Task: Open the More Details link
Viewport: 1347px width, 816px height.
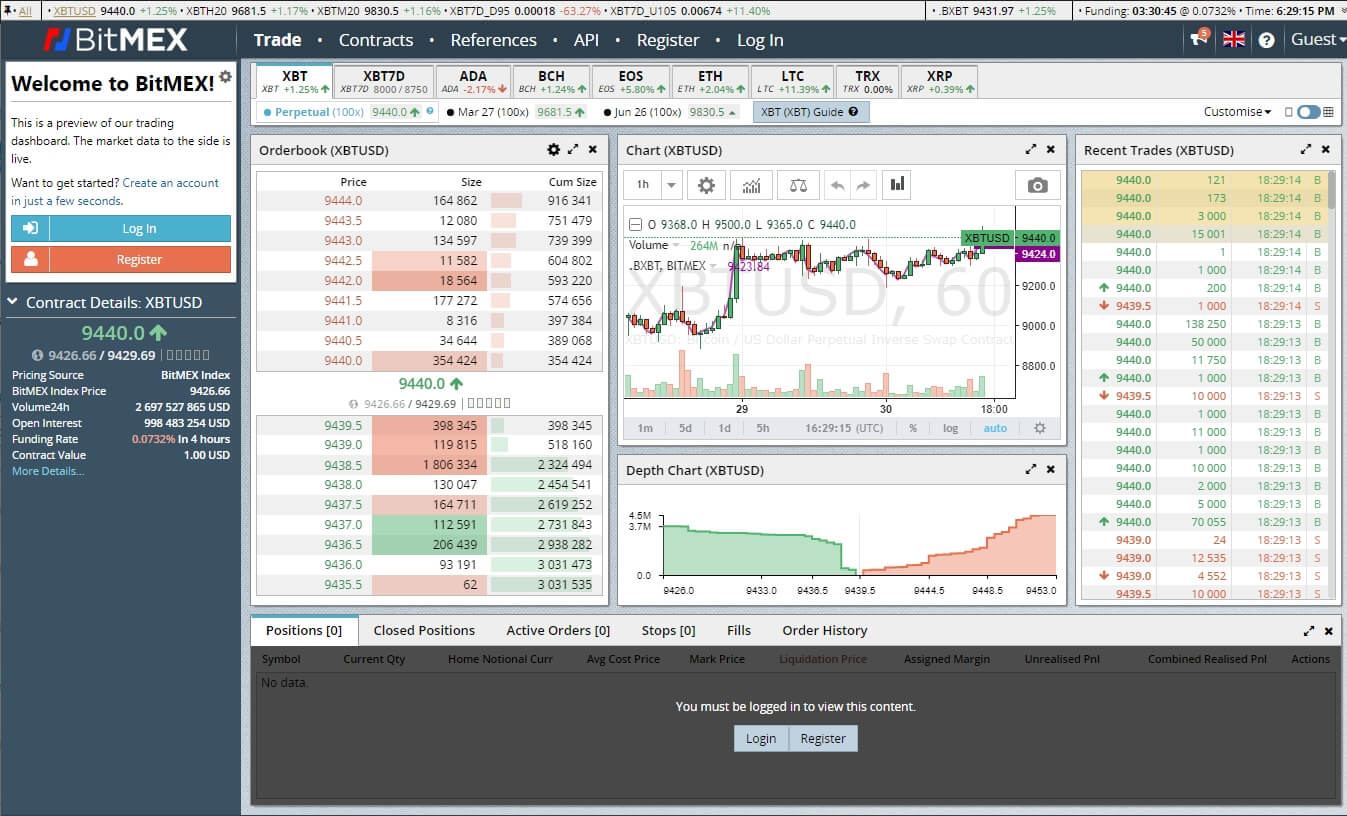Action: 48,471
